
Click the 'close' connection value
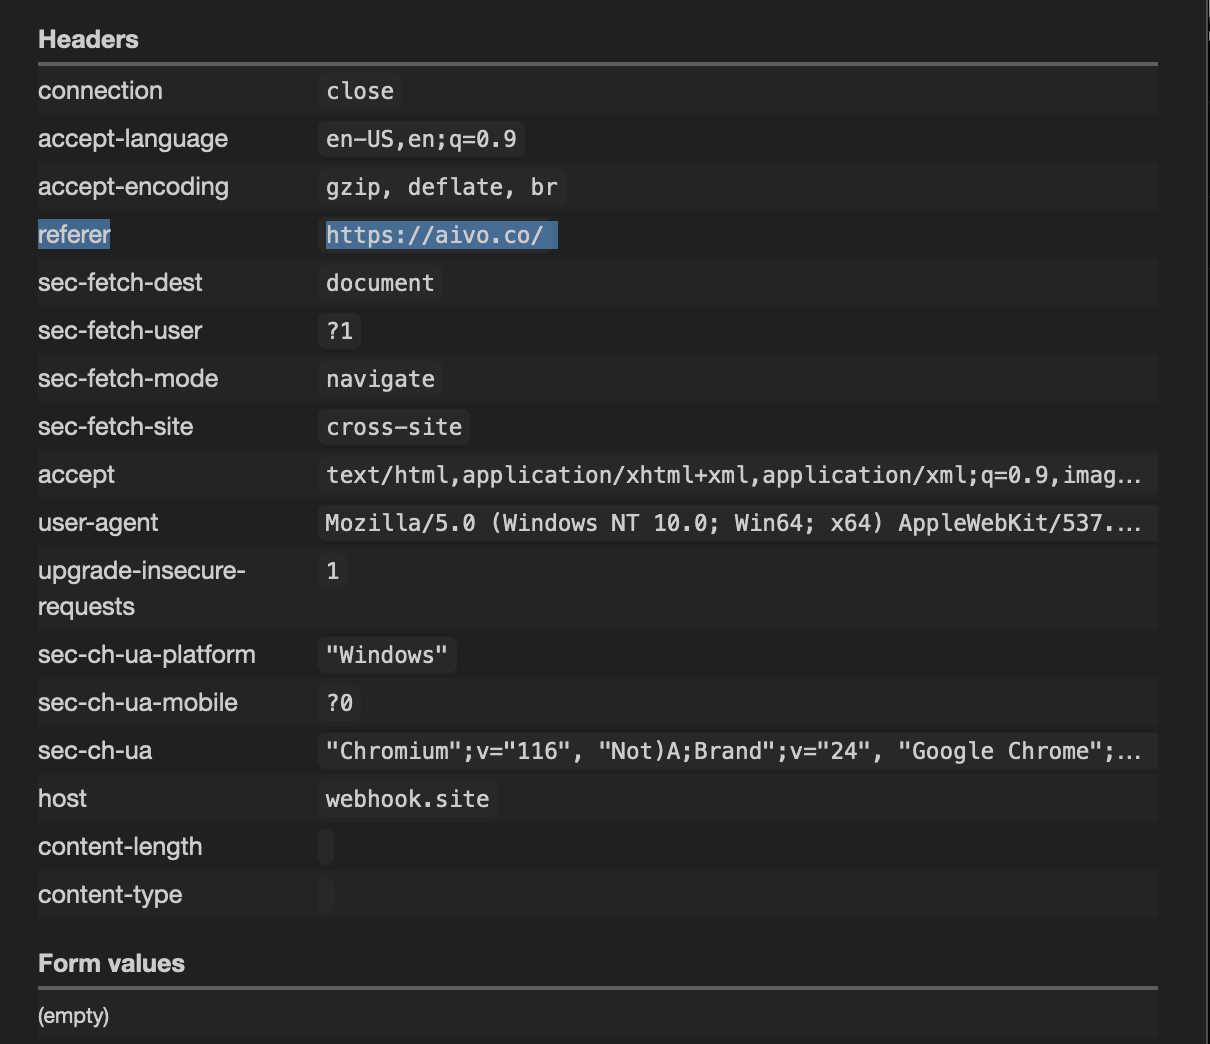tap(360, 91)
